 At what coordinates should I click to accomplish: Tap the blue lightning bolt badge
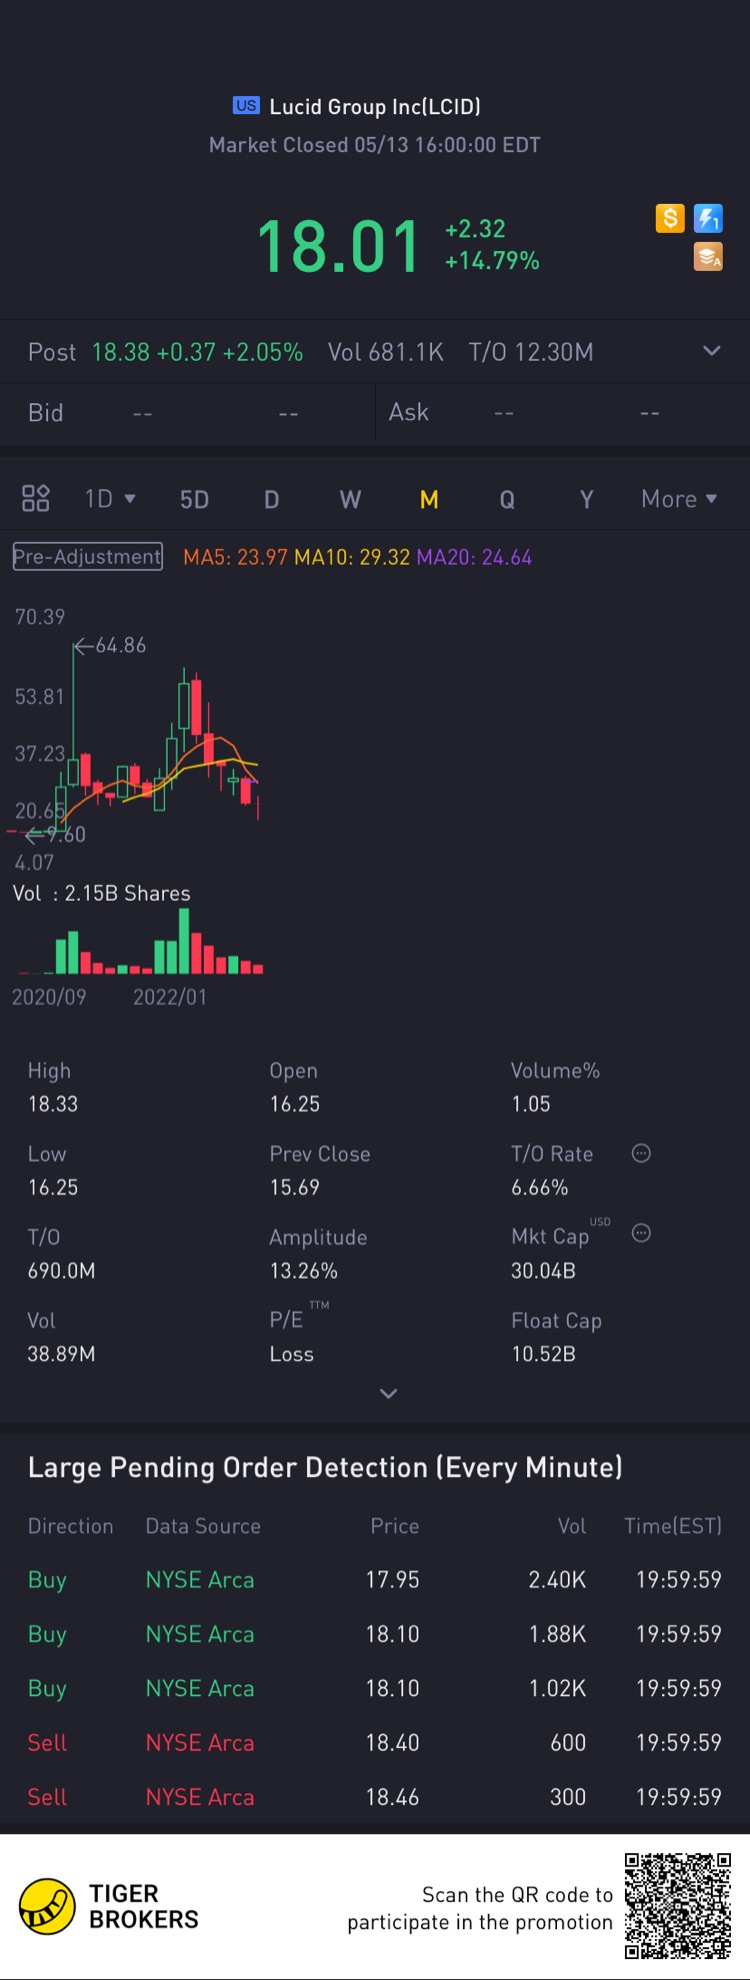708,218
